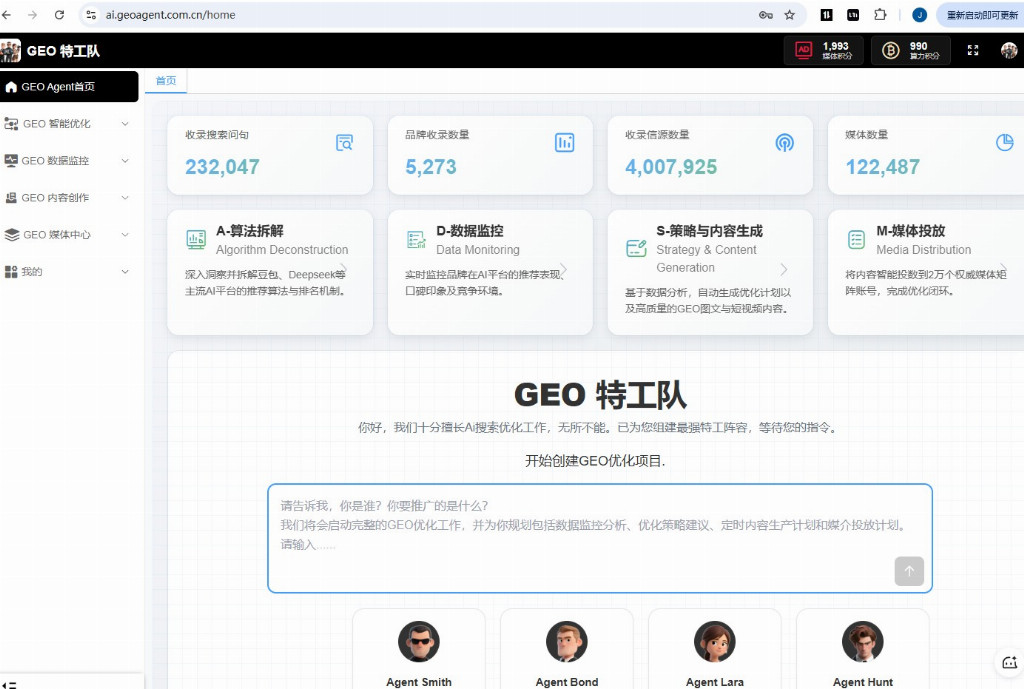Select the Agent Lara avatar
This screenshot has height=689, width=1024.
[714, 643]
